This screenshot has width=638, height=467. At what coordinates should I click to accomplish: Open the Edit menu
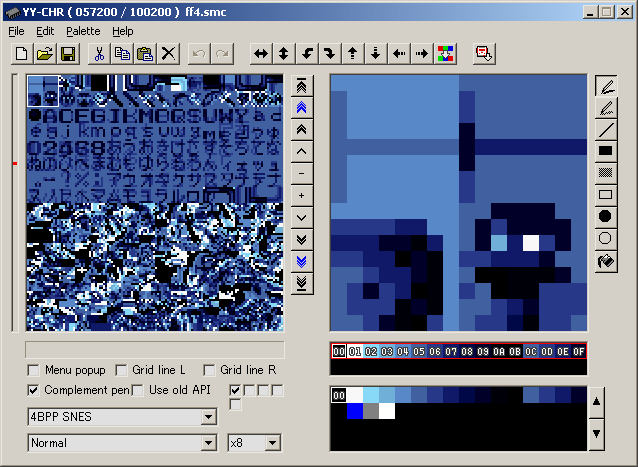pyautogui.click(x=45, y=31)
